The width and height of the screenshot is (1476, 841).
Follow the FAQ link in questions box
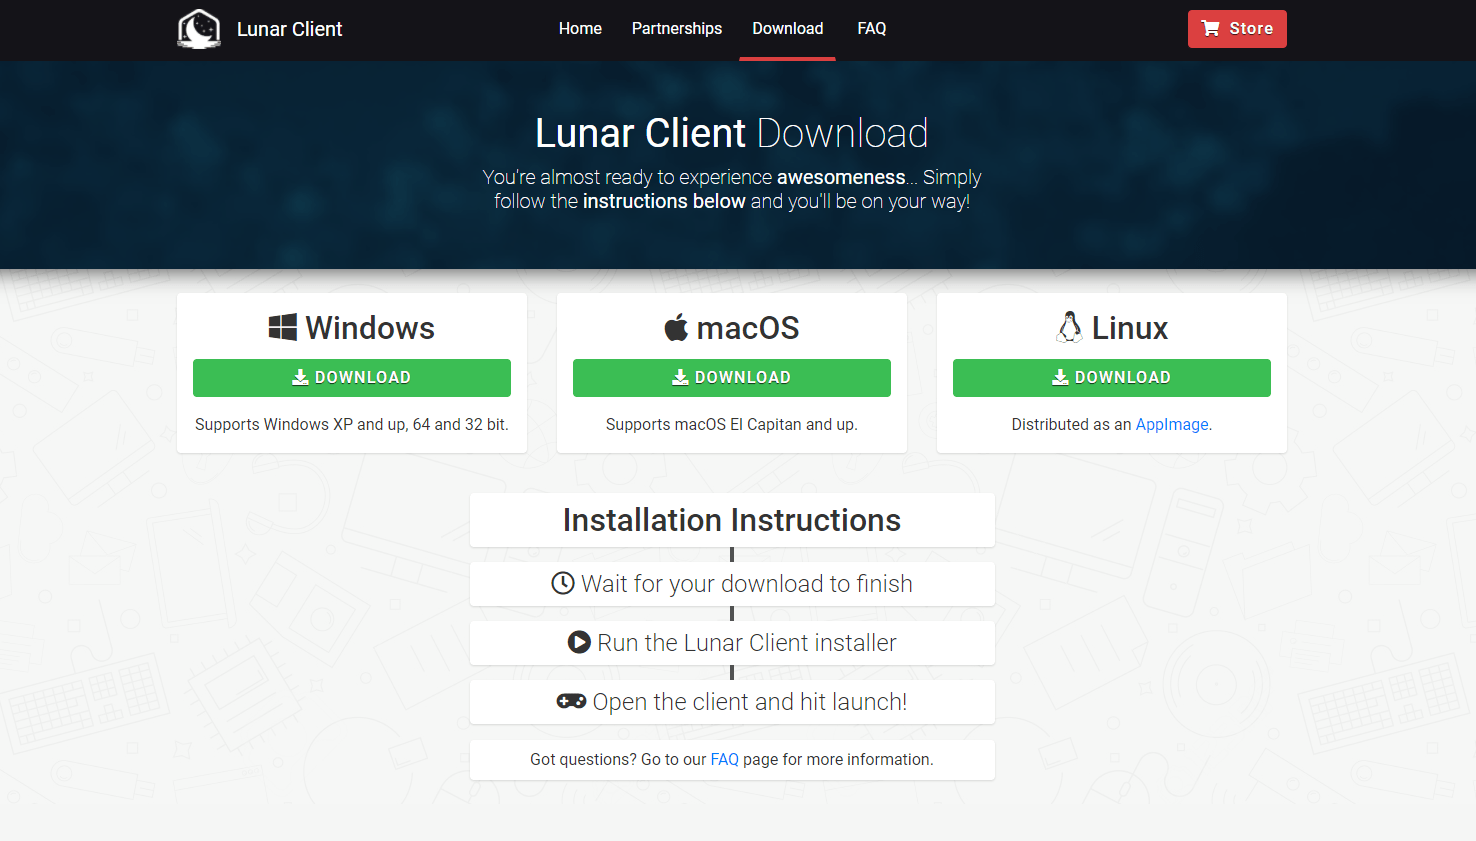tap(725, 760)
